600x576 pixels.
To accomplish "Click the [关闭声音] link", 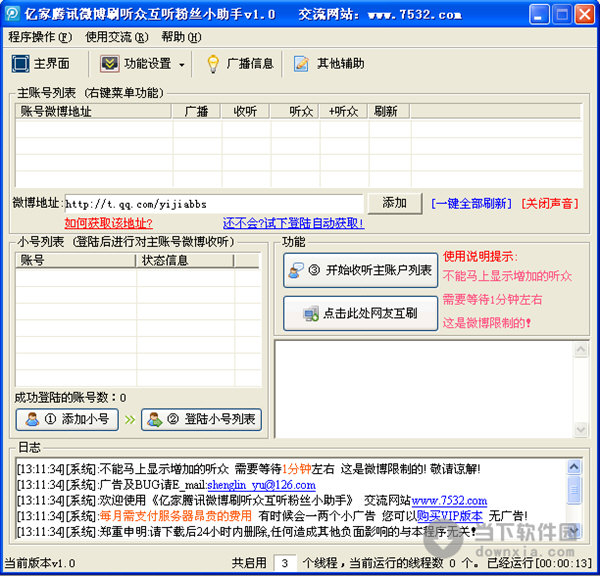I will (x=550, y=203).
